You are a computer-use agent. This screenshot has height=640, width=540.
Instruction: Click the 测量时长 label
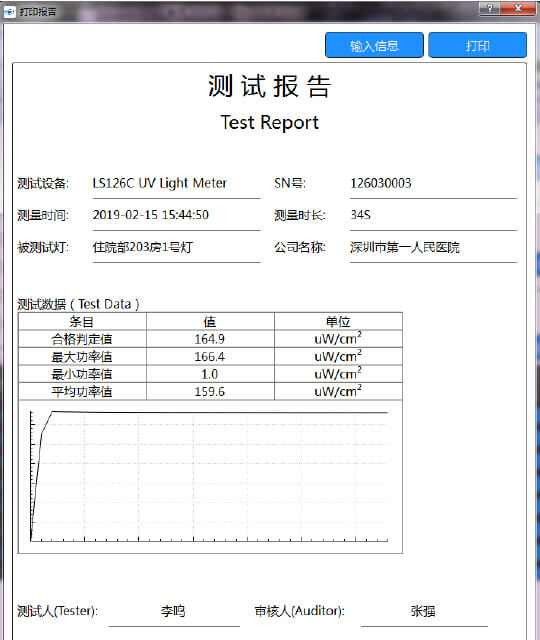coord(300,215)
